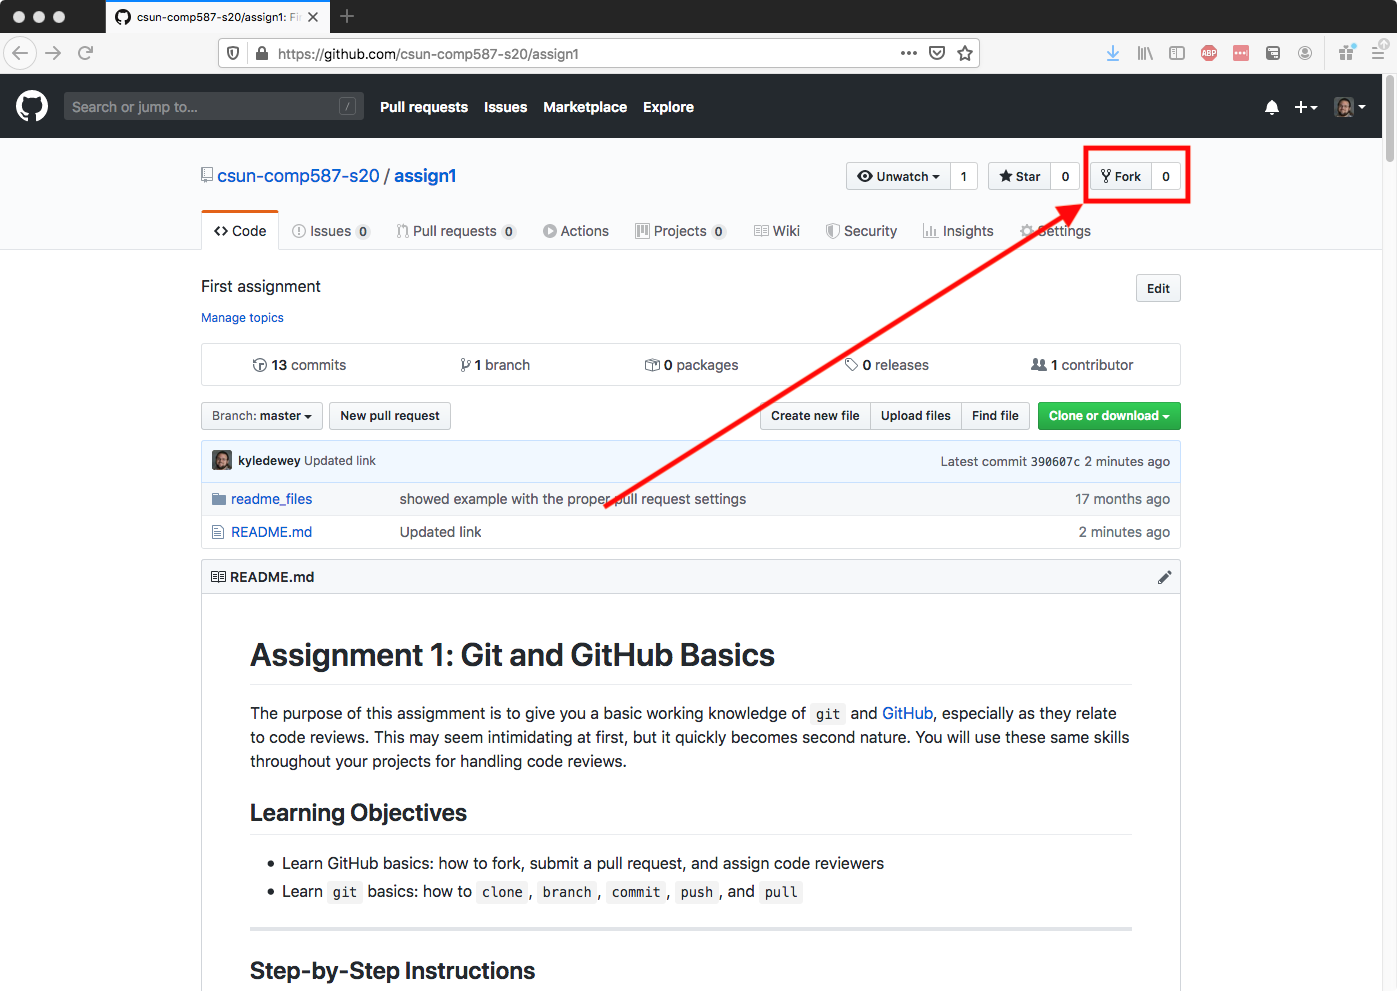Bookmark this page with the star
The height and width of the screenshot is (991, 1397).
965,53
